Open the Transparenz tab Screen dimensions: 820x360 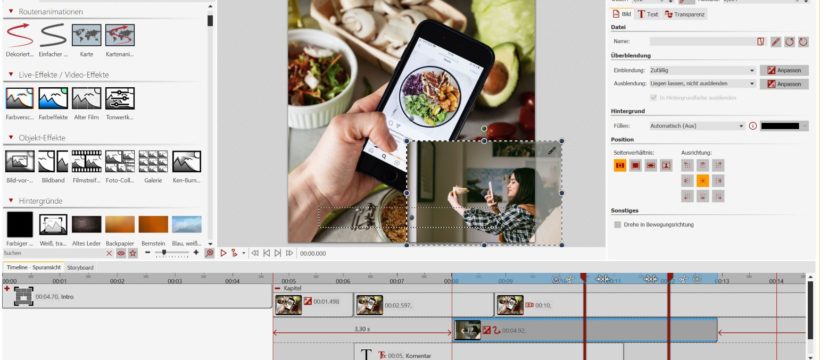pyautogui.click(x=685, y=15)
